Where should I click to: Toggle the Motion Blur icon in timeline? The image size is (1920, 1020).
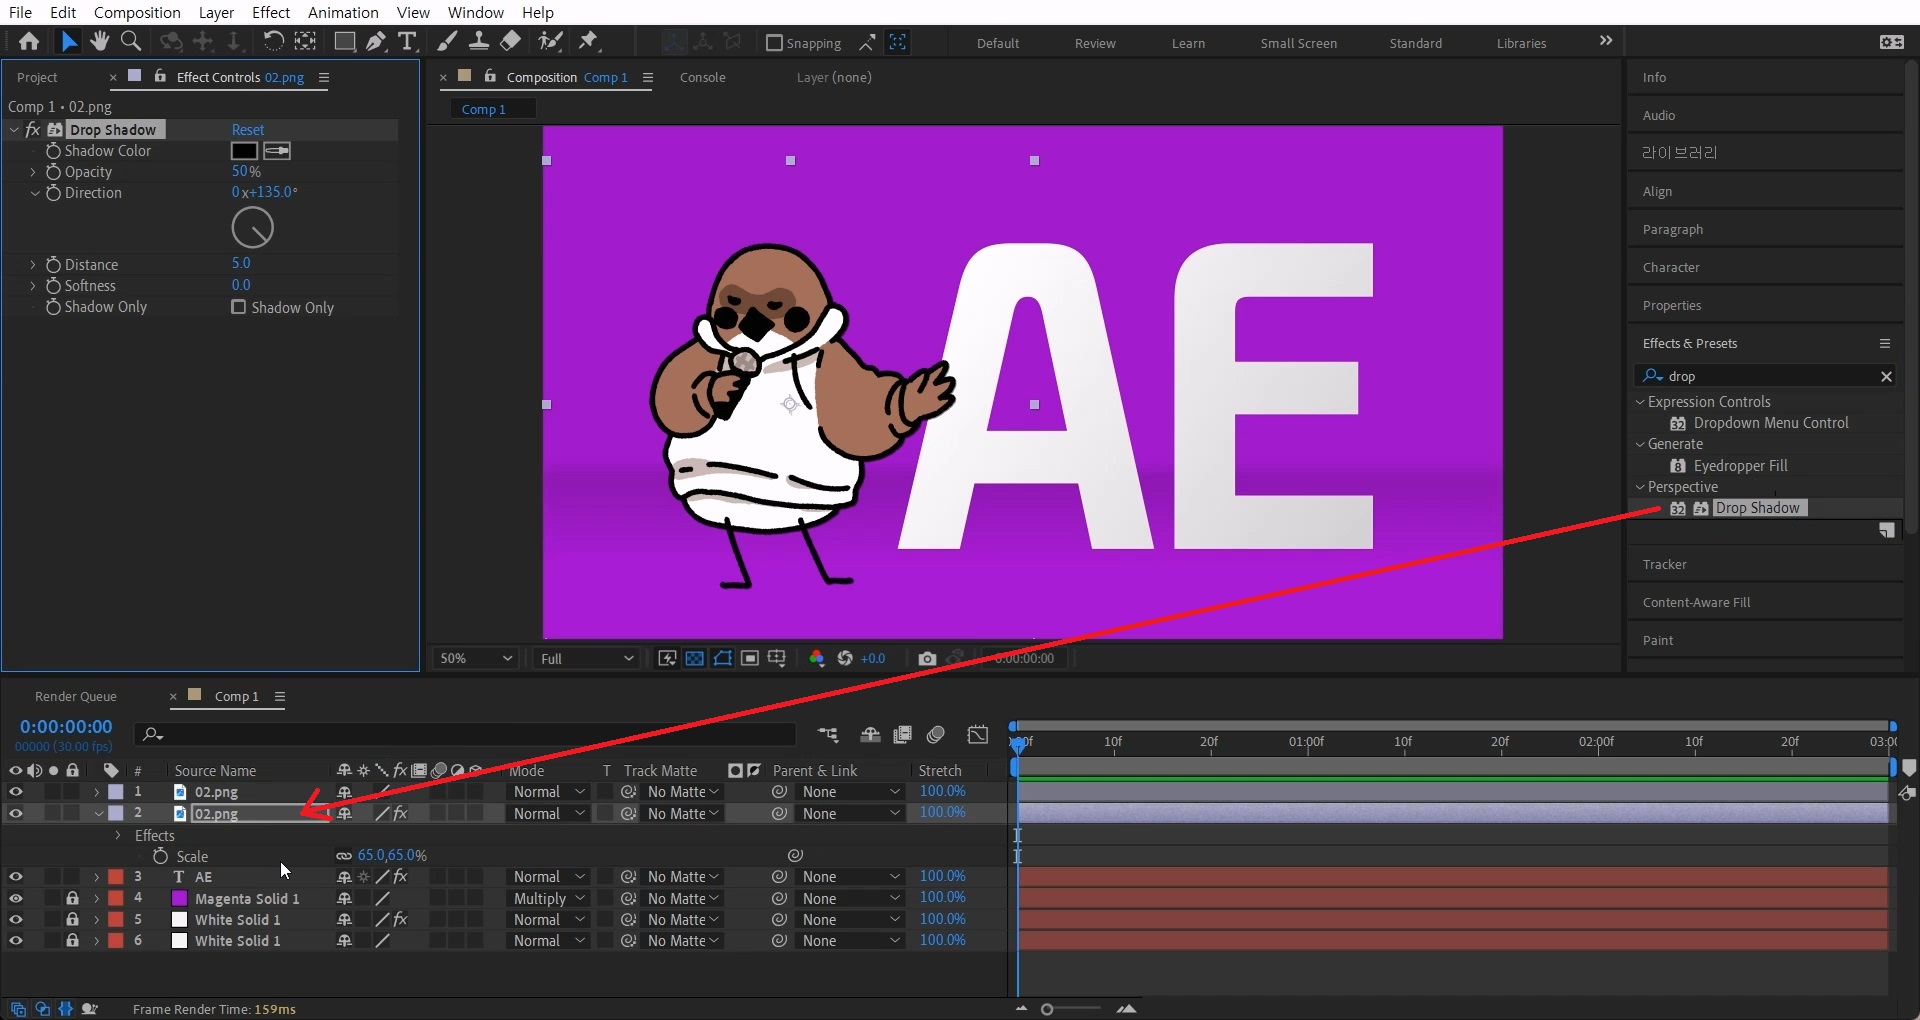tap(936, 735)
